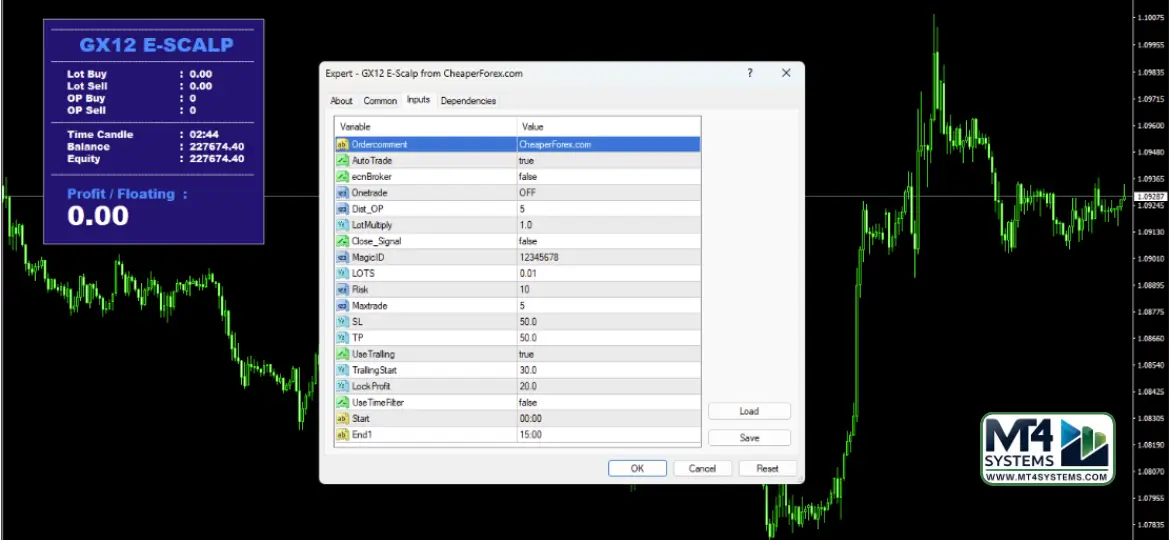This screenshot has height=540, width=1170.
Task: Go to the Dependencies tab
Action: click(468, 101)
